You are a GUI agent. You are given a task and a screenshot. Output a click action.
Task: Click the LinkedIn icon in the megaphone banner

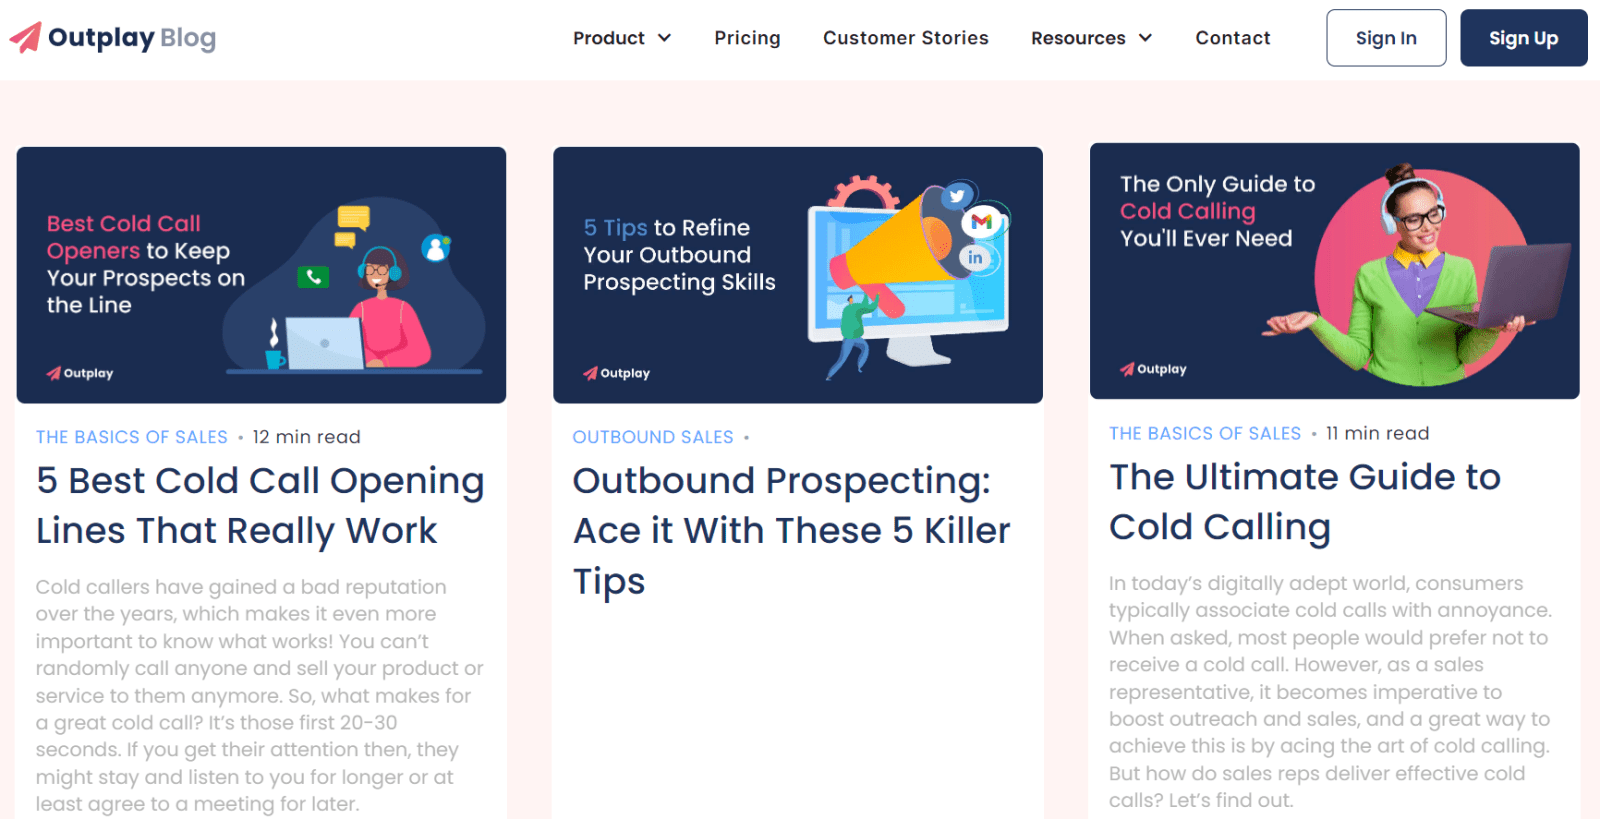tap(974, 258)
